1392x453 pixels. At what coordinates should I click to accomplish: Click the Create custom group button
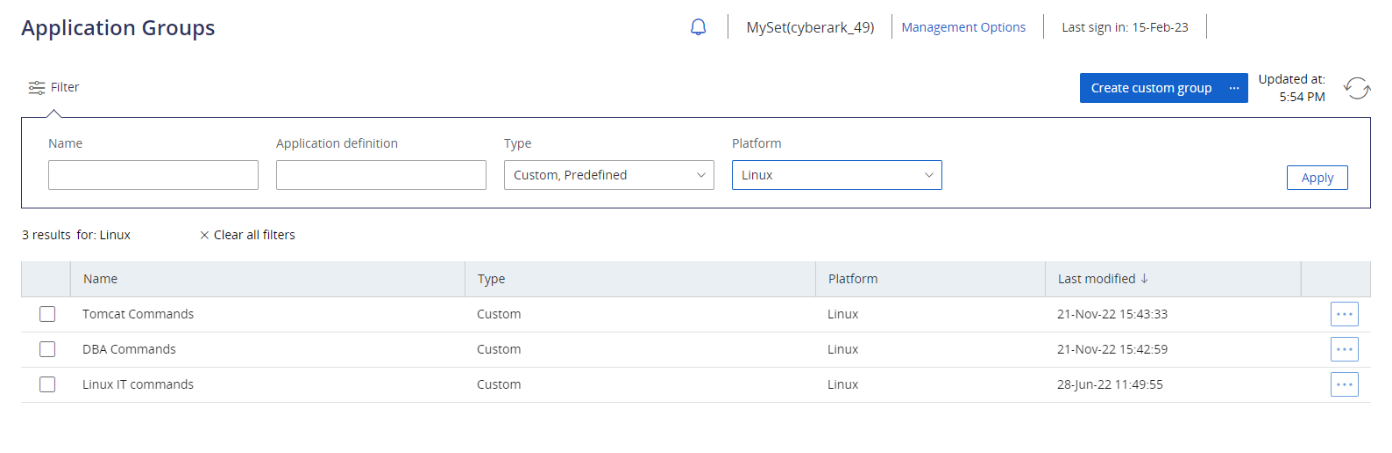click(1150, 88)
